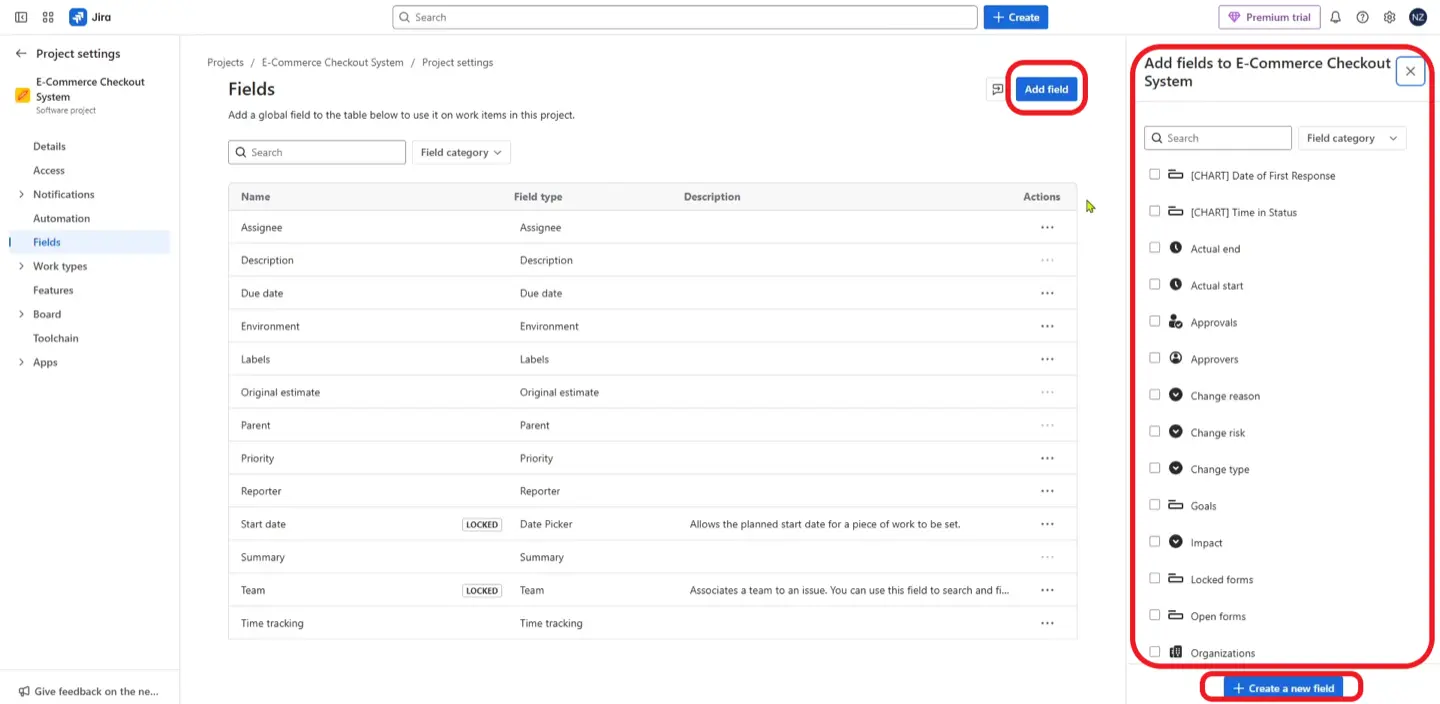Open the help question mark icon

point(1362,17)
